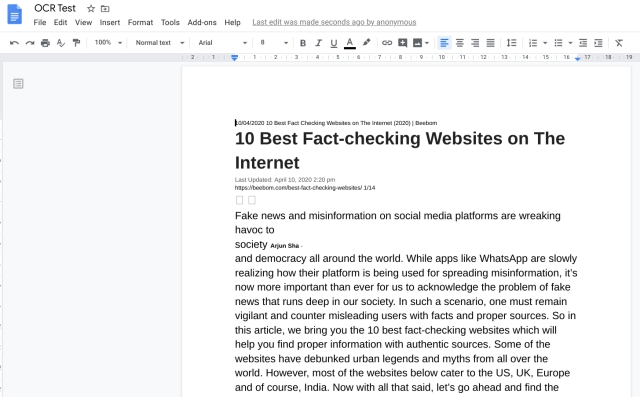Open the Normal text style dropdown
The height and width of the screenshot is (397, 640).
pyautogui.click(x=160, y=42)
